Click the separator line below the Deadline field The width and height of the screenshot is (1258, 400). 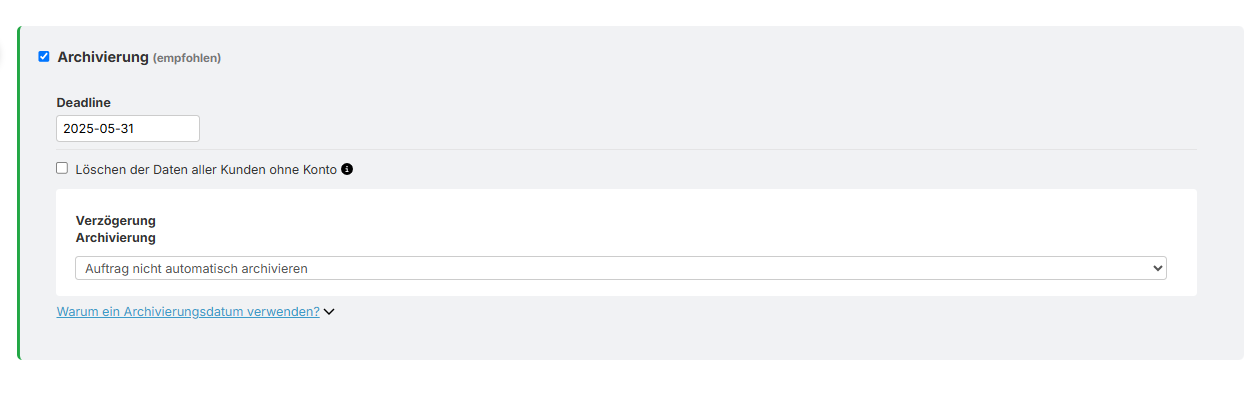[626, 150]
